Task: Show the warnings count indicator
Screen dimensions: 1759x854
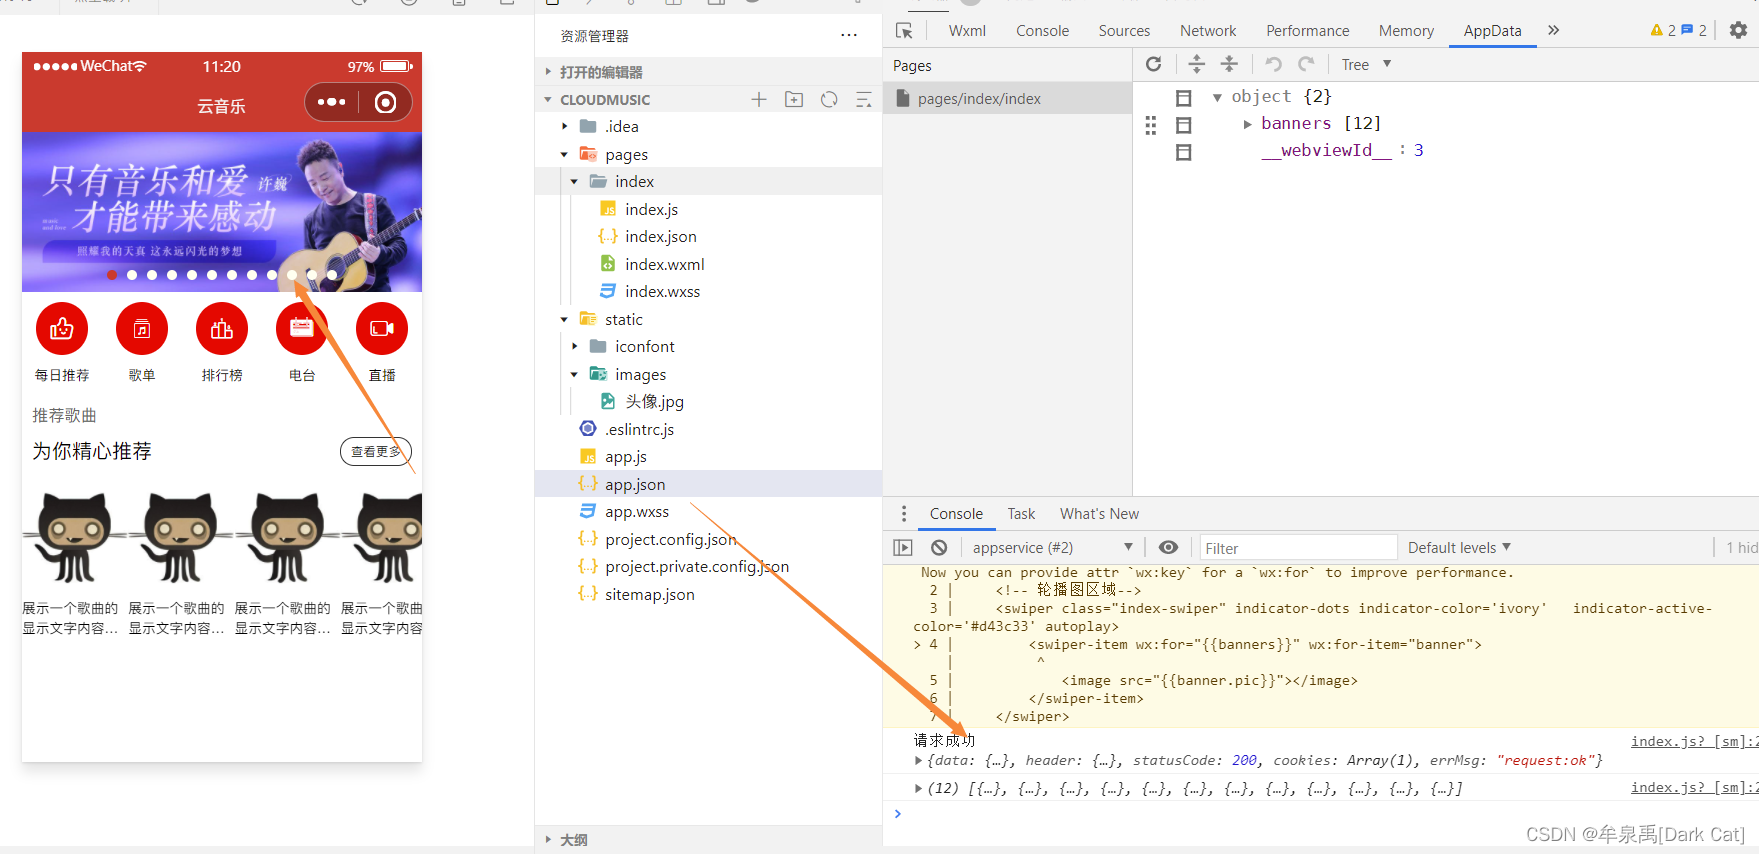Action: tap(1663, 30)
